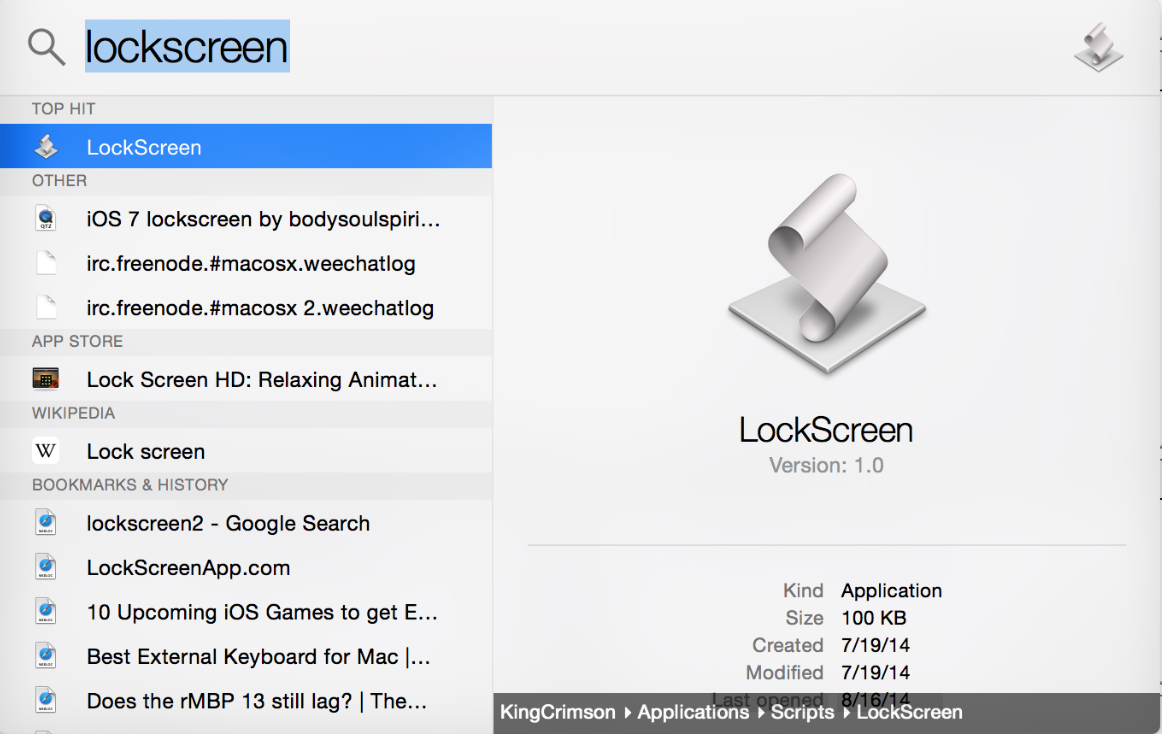Click the LockScreen title in preview pane
1162x734 pixels.
826,430
